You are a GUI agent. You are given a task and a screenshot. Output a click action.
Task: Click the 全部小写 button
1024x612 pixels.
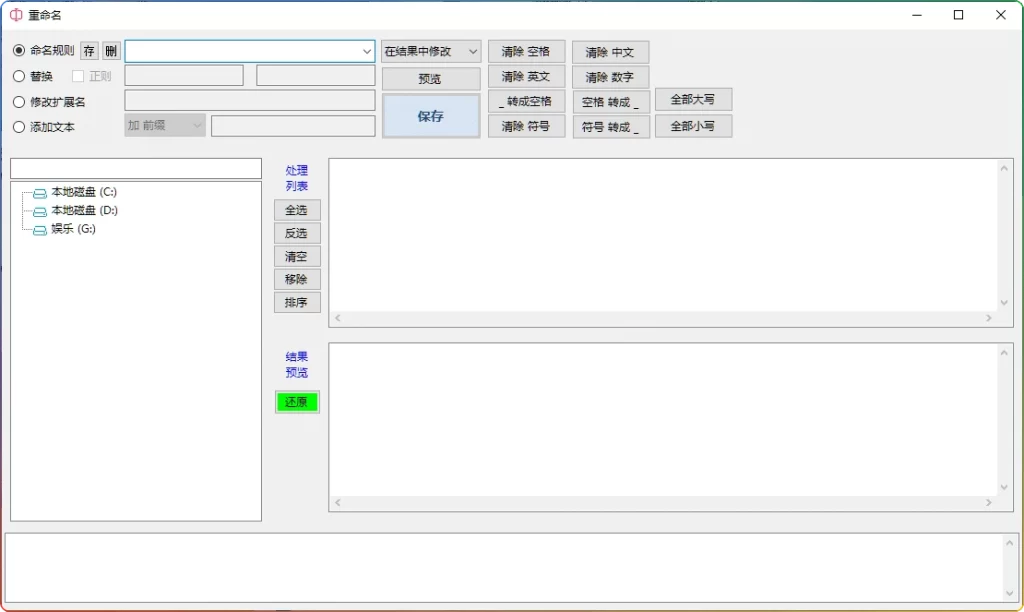pos(693,125)
